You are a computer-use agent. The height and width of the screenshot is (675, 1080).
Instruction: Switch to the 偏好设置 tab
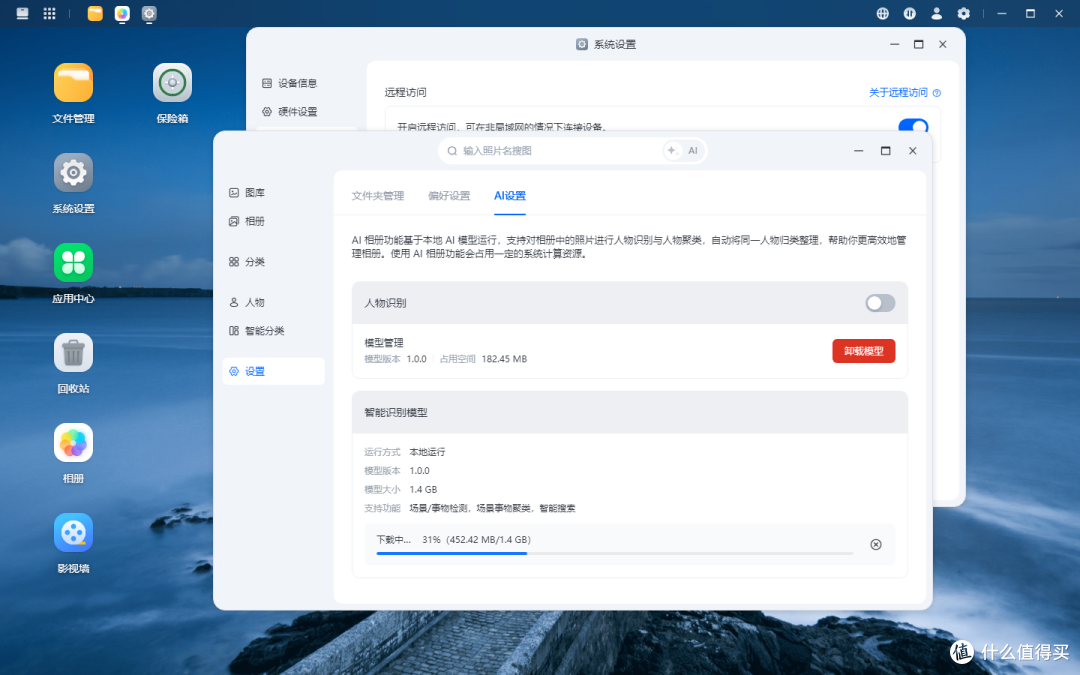click(449, 196)
